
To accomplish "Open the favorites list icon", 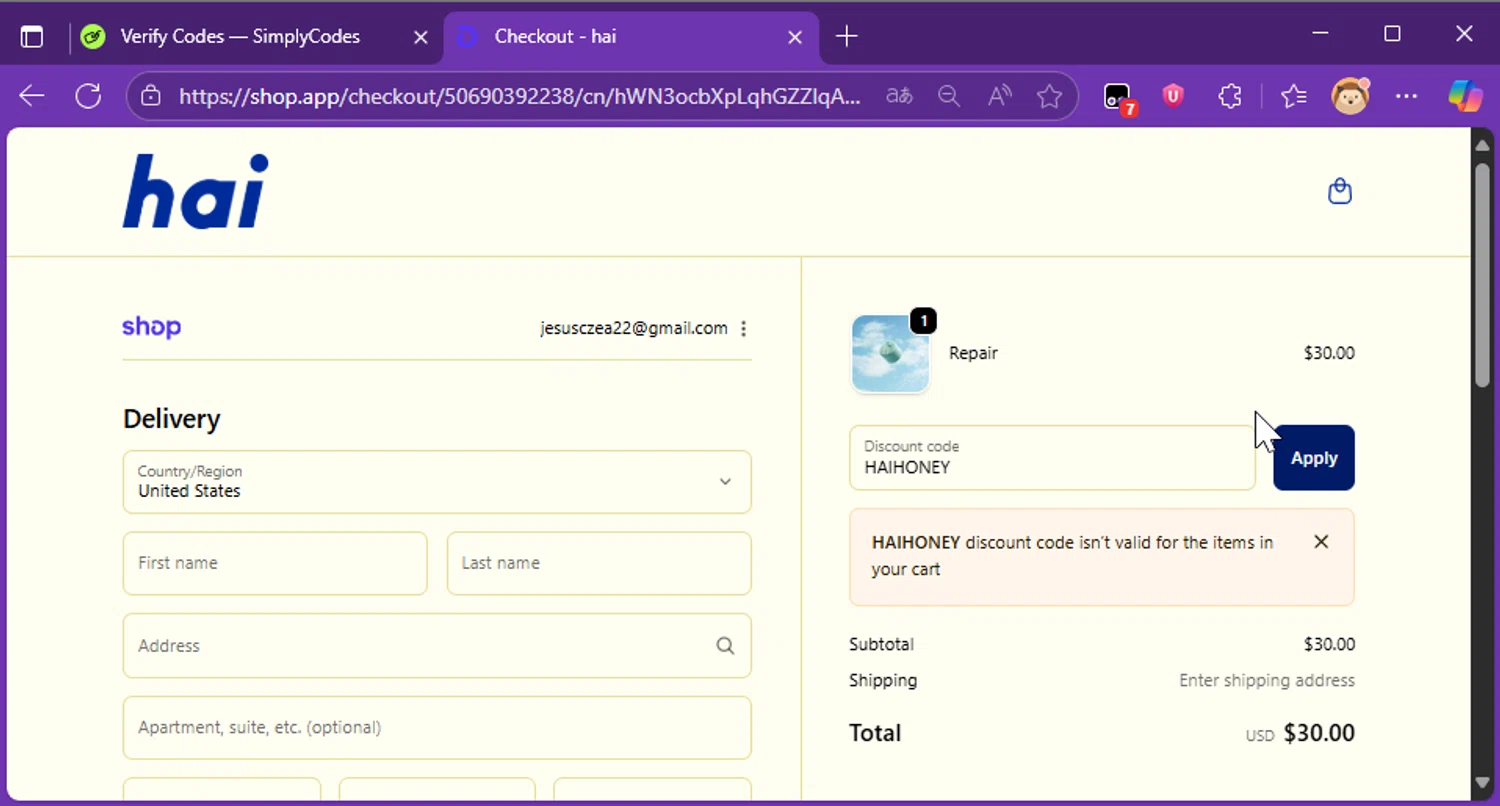I will [1294, 96].
